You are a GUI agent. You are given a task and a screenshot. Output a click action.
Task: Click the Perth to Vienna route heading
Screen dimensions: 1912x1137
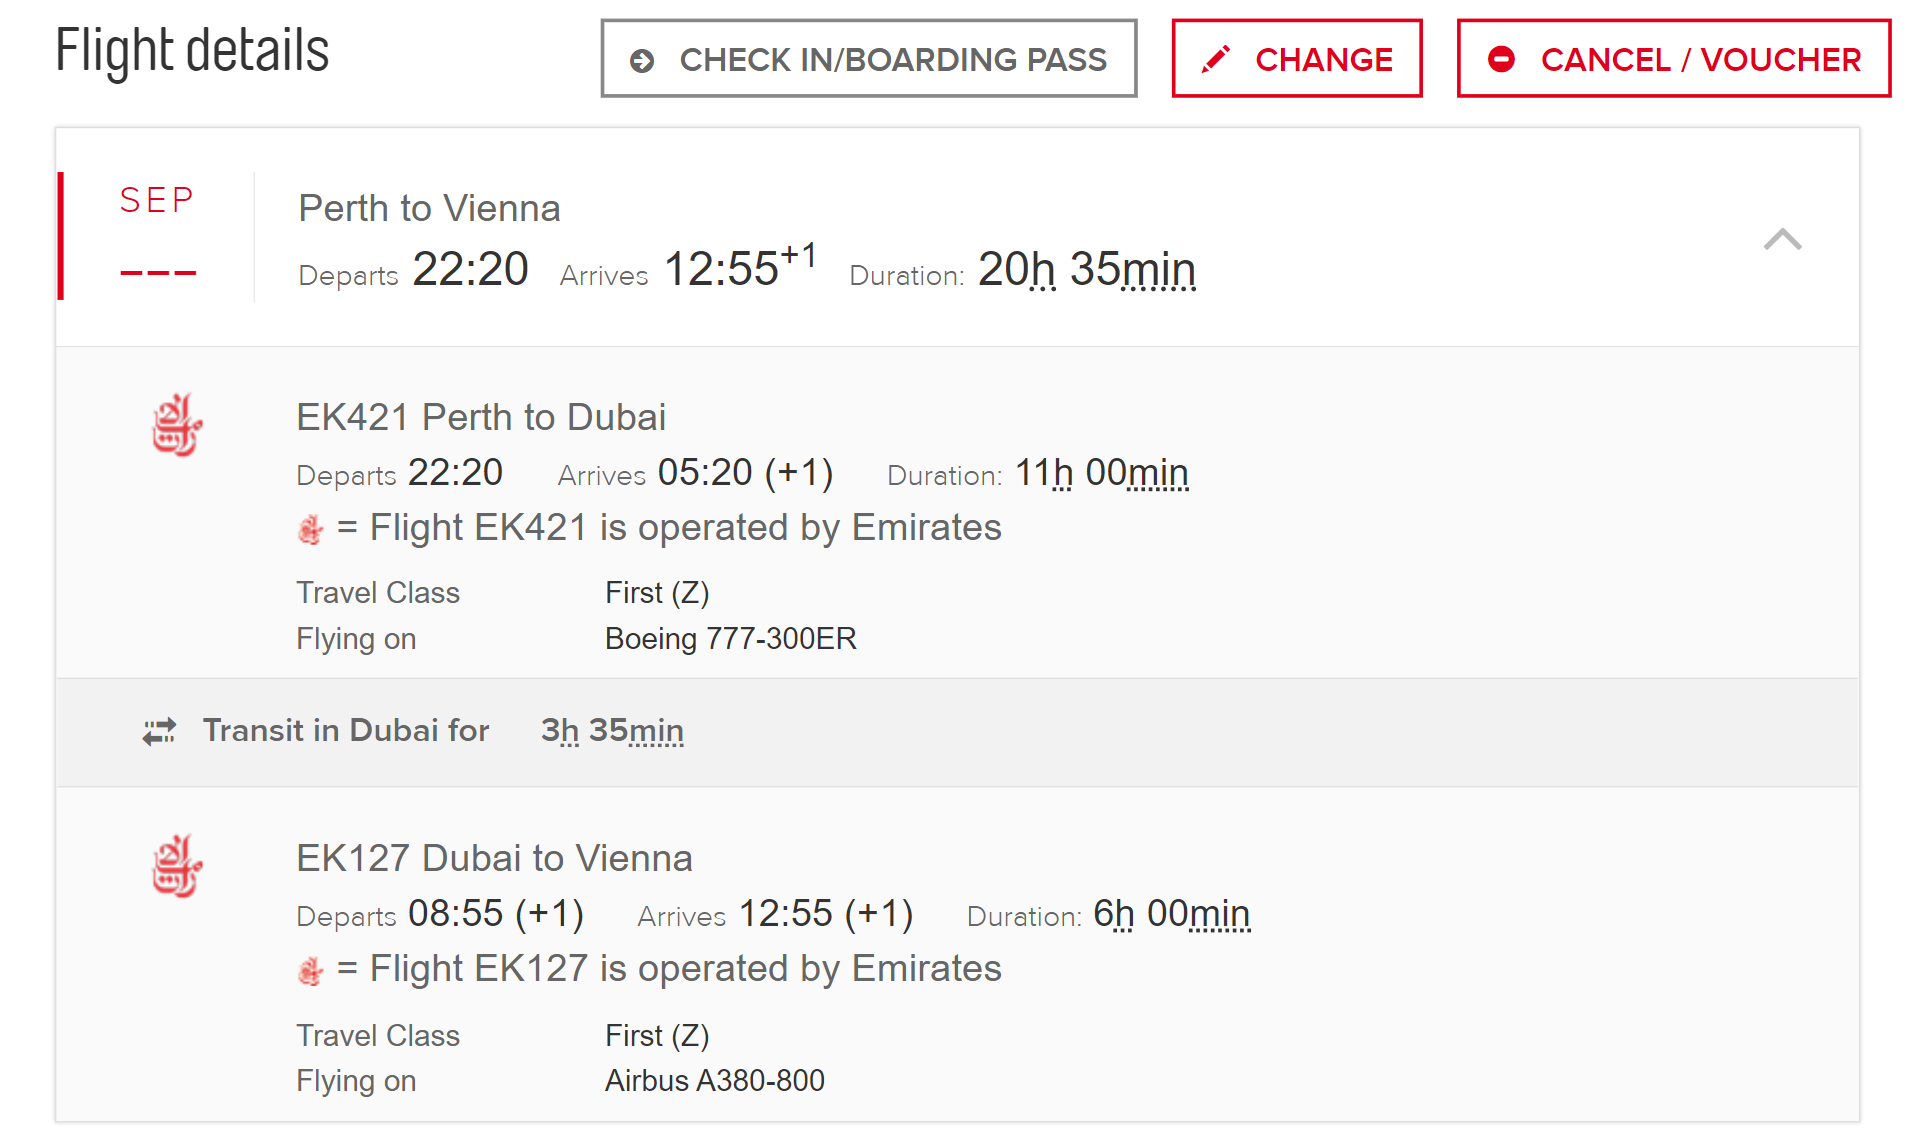click(429, 209)
